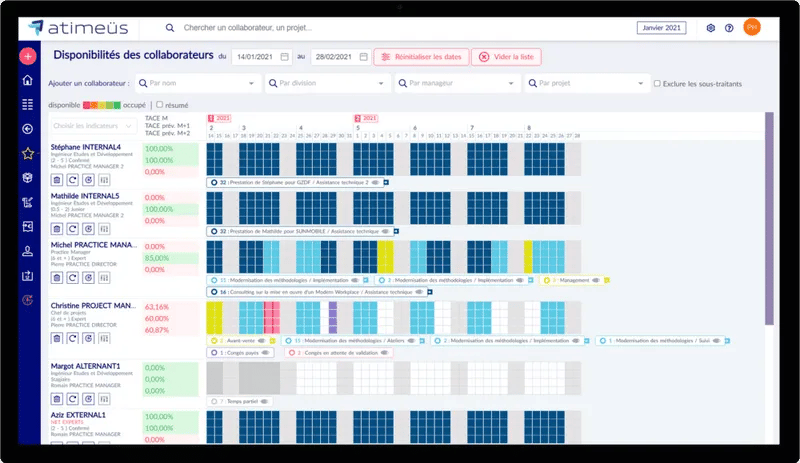Screen dimensions: 800x463
Task: Open the settings gear icon in header
Action: [711, 28]
